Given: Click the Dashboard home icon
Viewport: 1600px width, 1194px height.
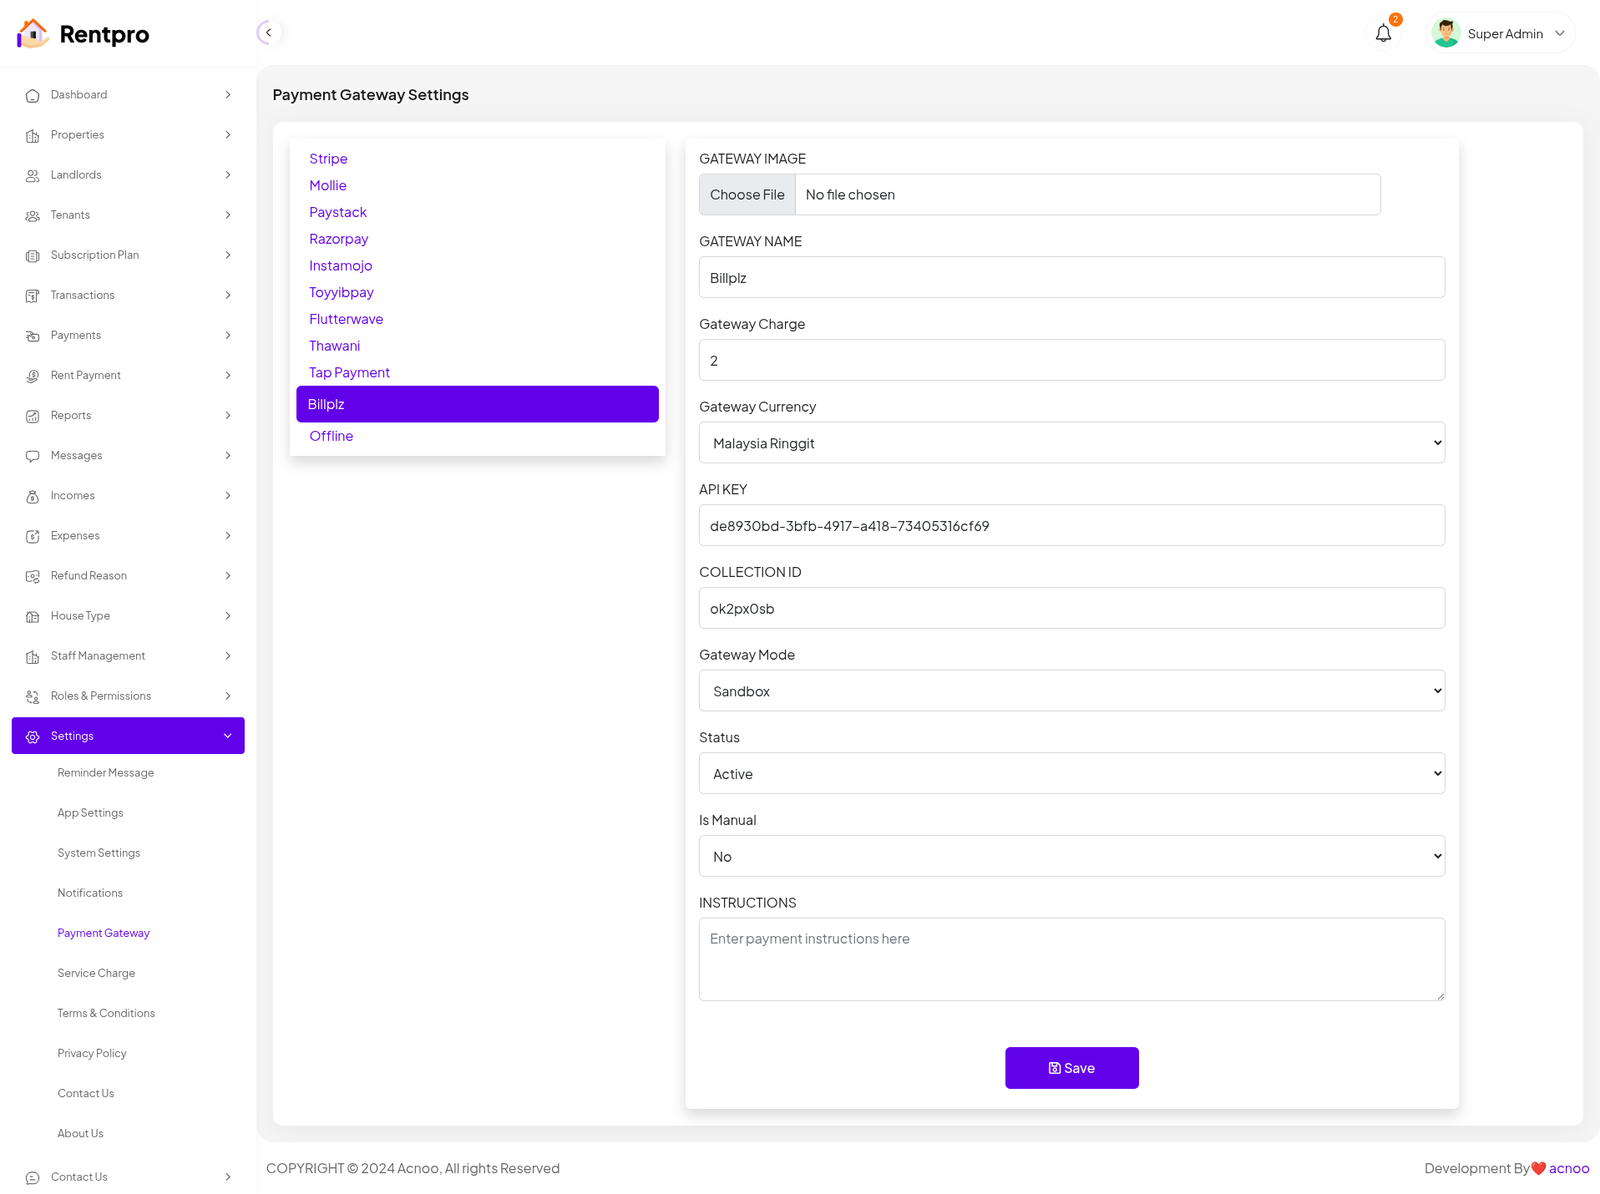Looking at the screenshot, I should 32,96.
